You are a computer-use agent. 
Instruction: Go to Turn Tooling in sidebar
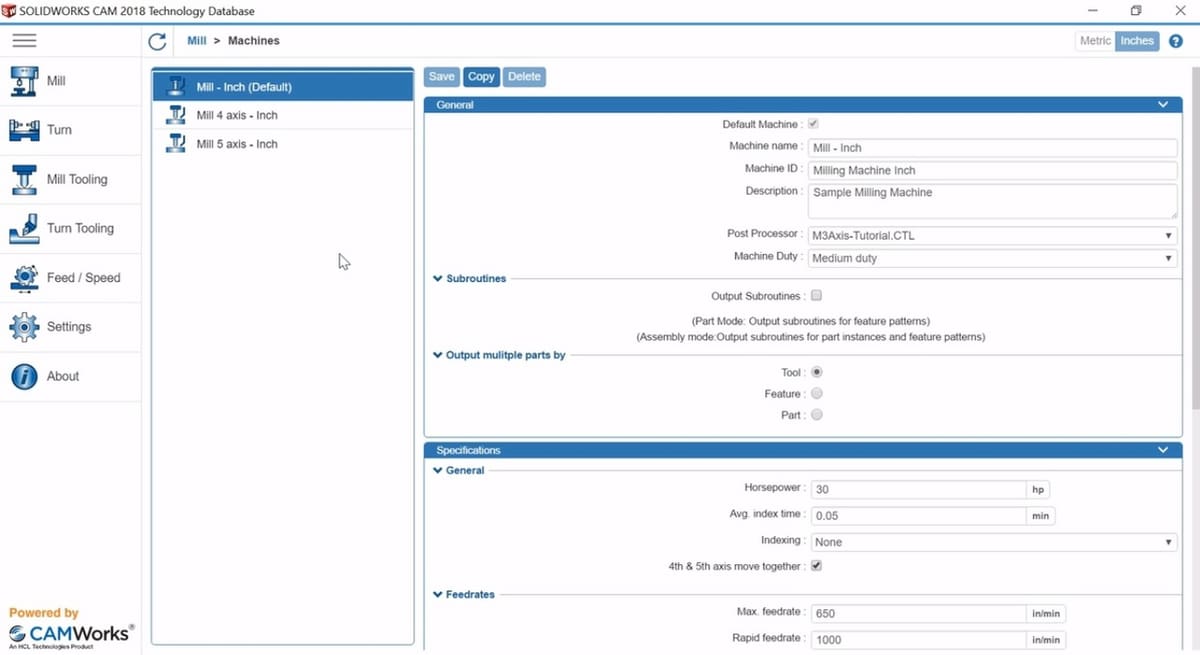(x=70, y=228)
